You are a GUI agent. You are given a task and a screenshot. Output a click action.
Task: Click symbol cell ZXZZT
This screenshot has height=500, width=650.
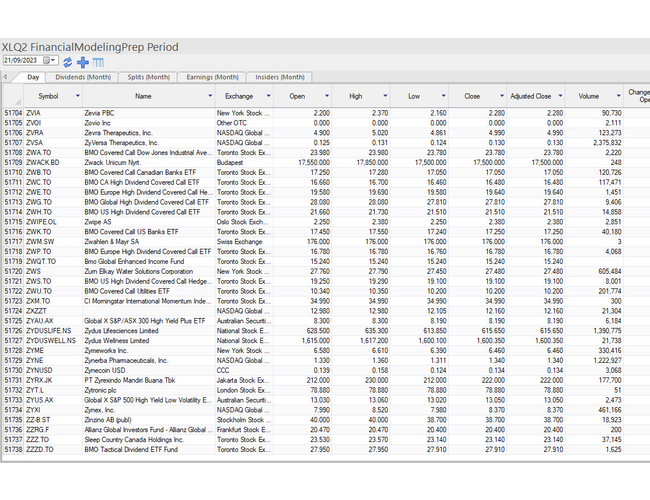pos(53,311)
